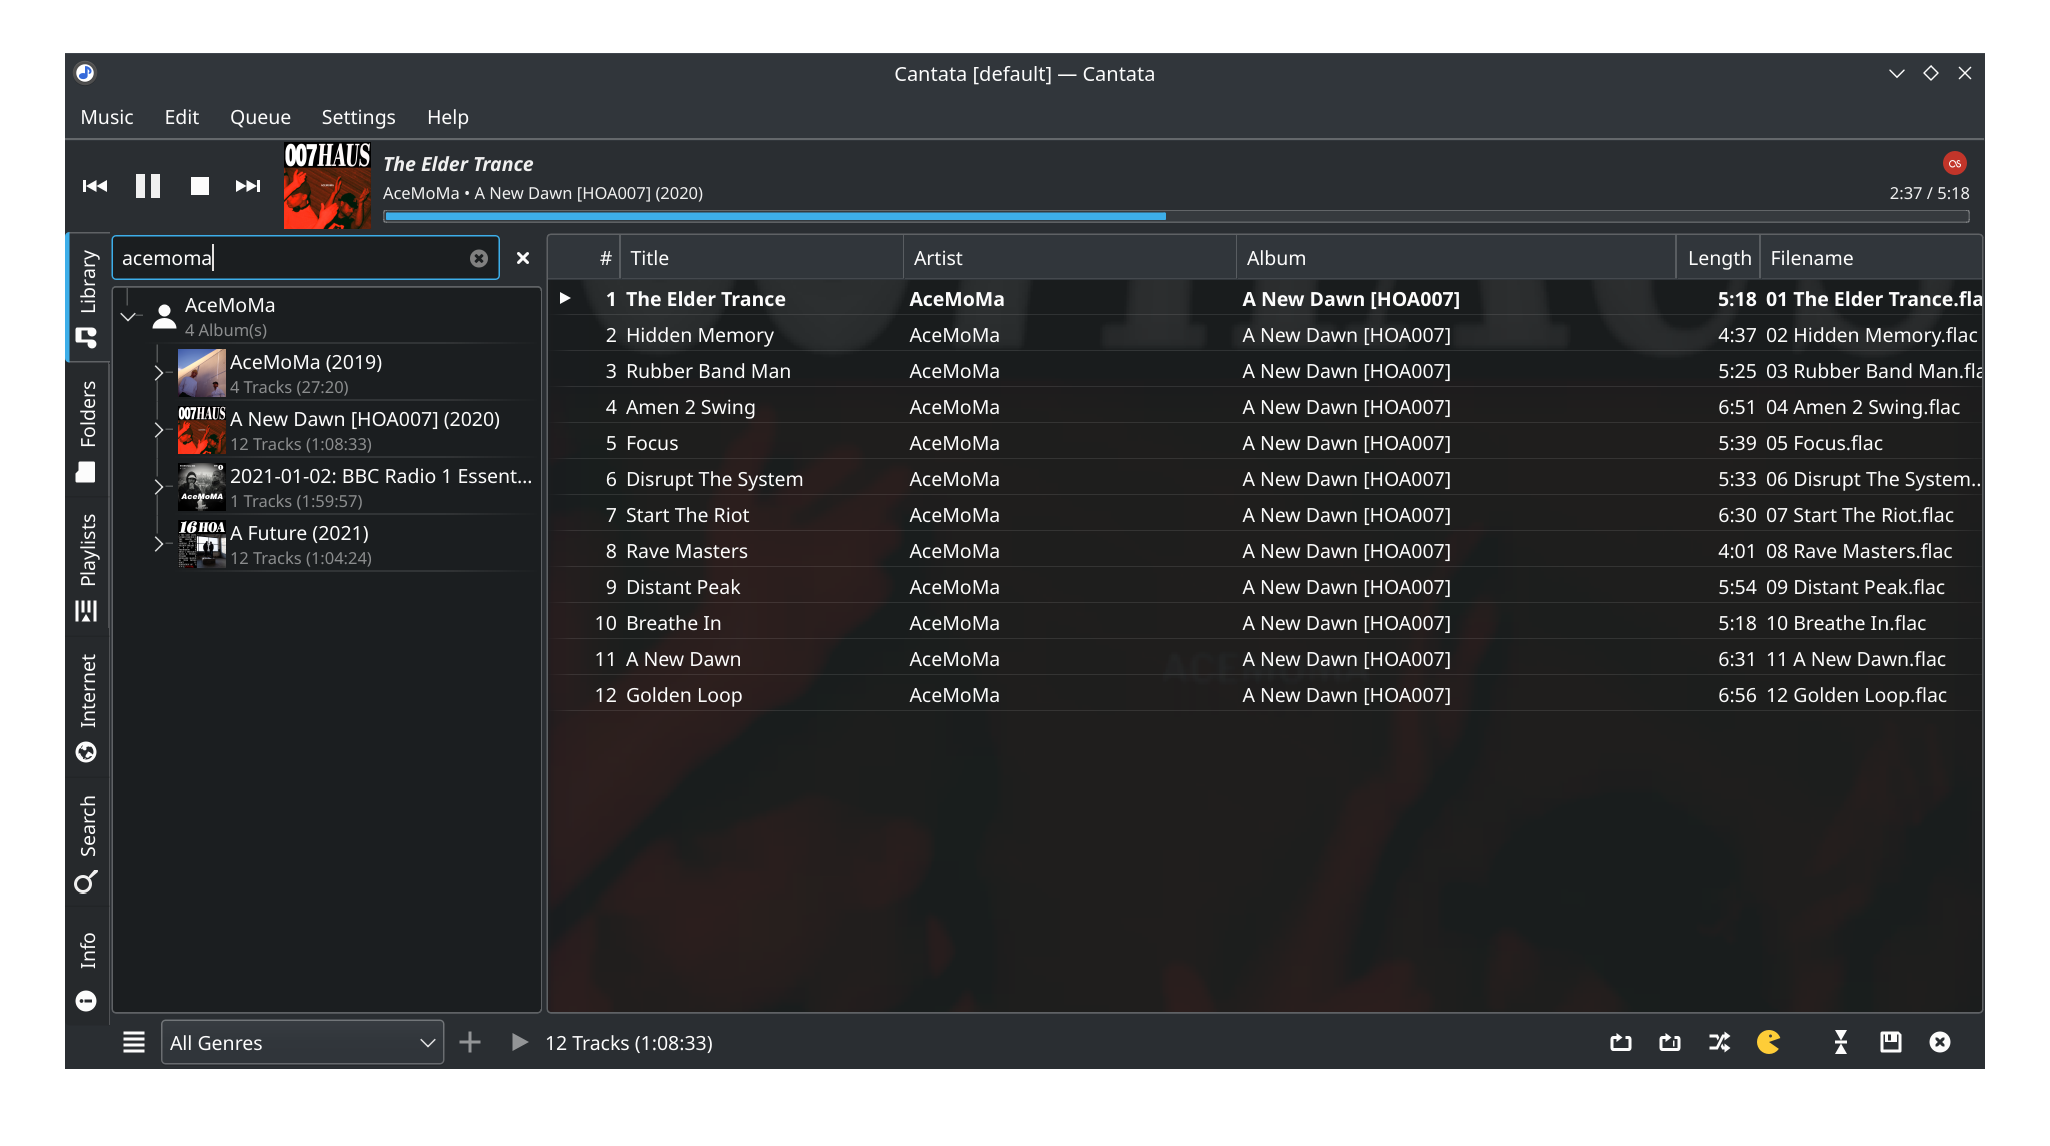2050x1146 pixels.
Task: Click the red scrobbling status icon
Action: (1954, 163)
